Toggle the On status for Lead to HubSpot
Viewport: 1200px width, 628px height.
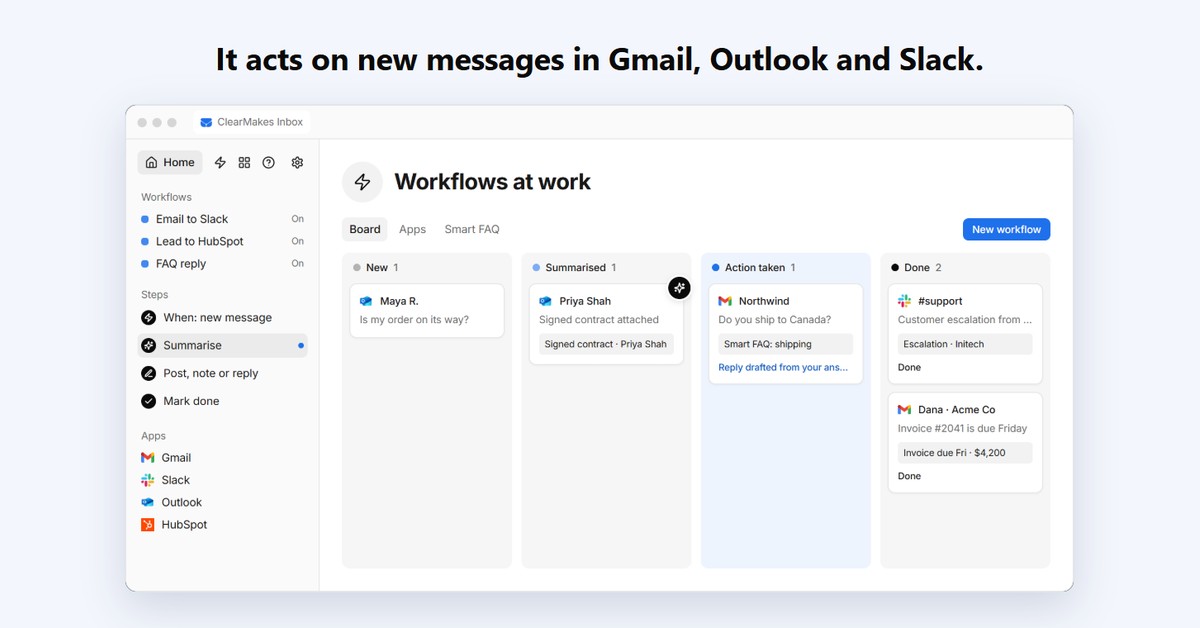coord(298,241)
